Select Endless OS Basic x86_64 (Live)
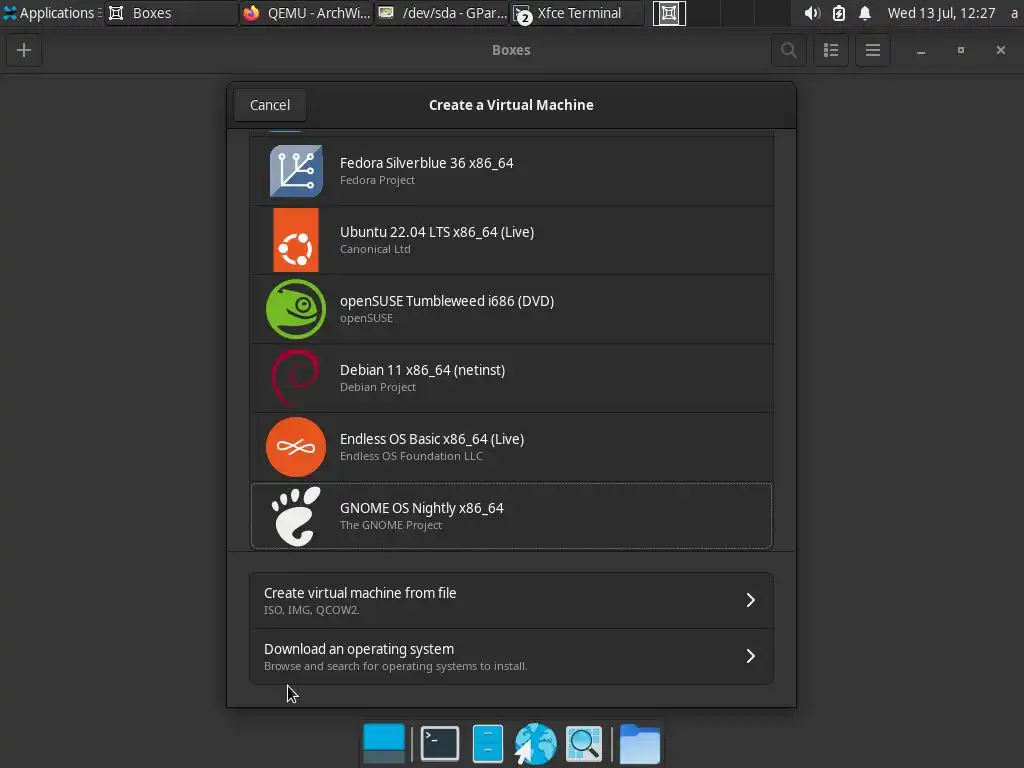Screen dimensions: 1024x768 tap(512, 447)
